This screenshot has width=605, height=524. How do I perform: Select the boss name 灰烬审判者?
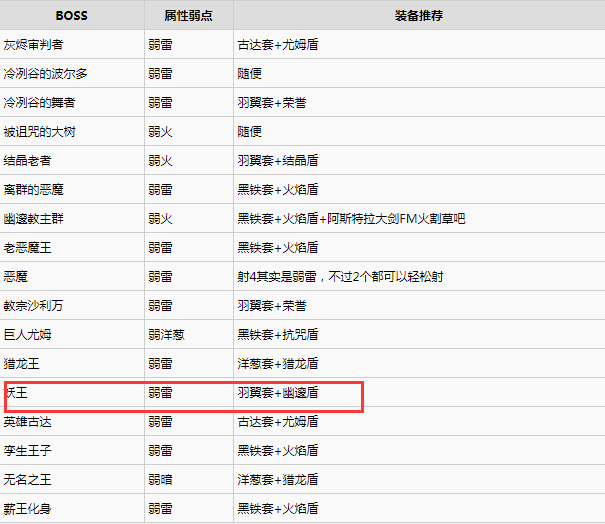tap(34, 45)
